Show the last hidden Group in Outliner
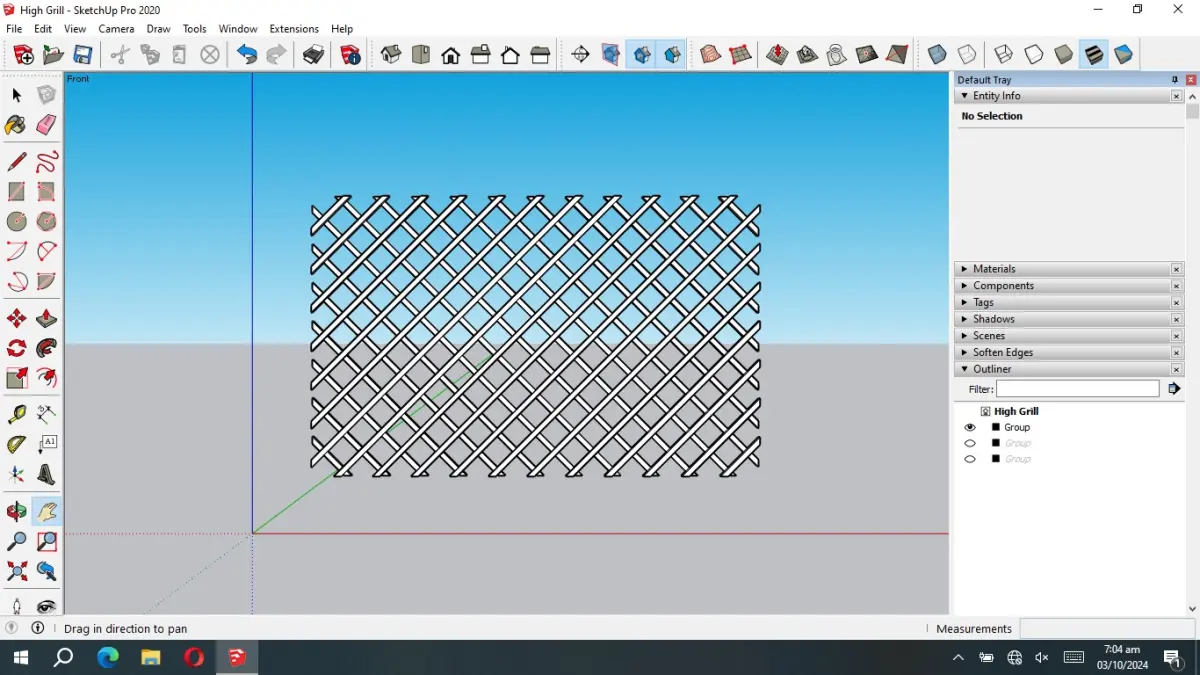This screenshot has width=1200, height=675. [970, 459]
